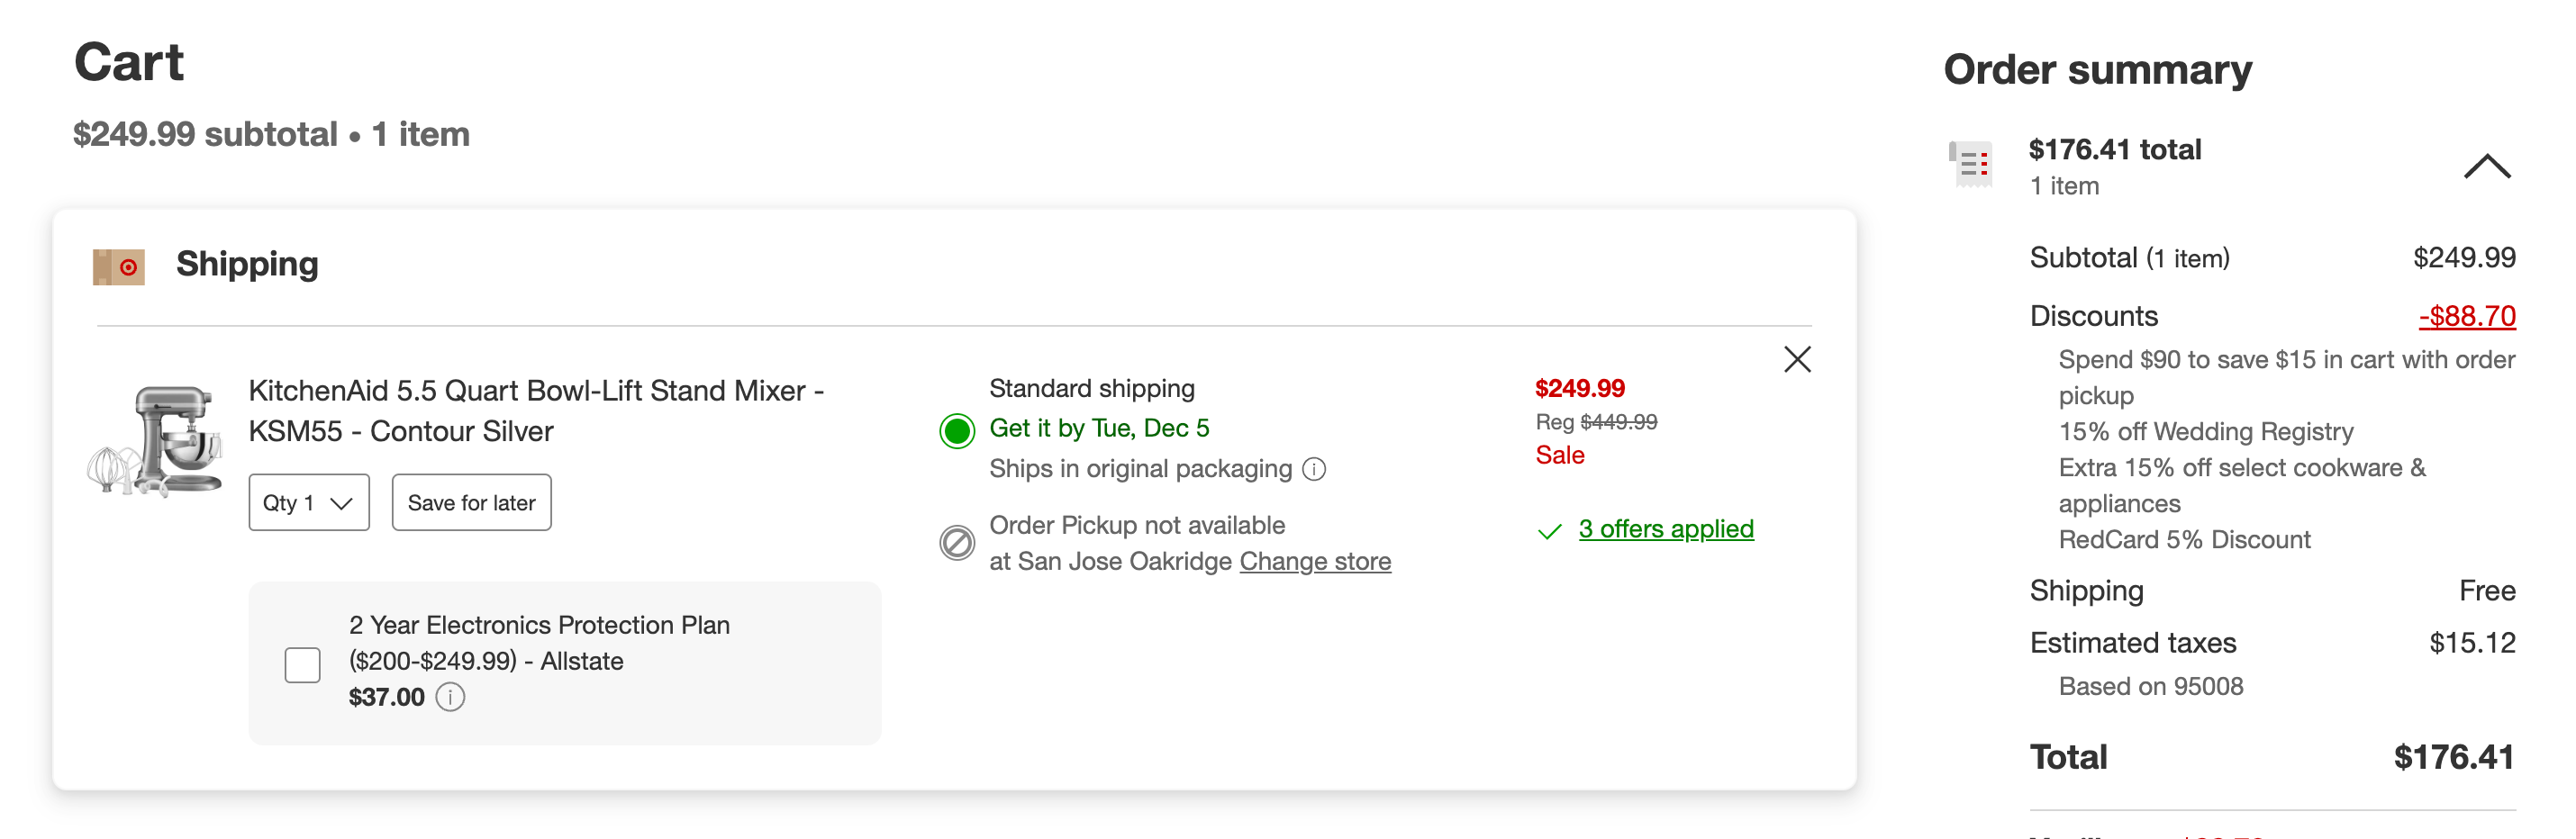
Task: Collapse the Order summary with the chevron
Action: [2487, 165]
